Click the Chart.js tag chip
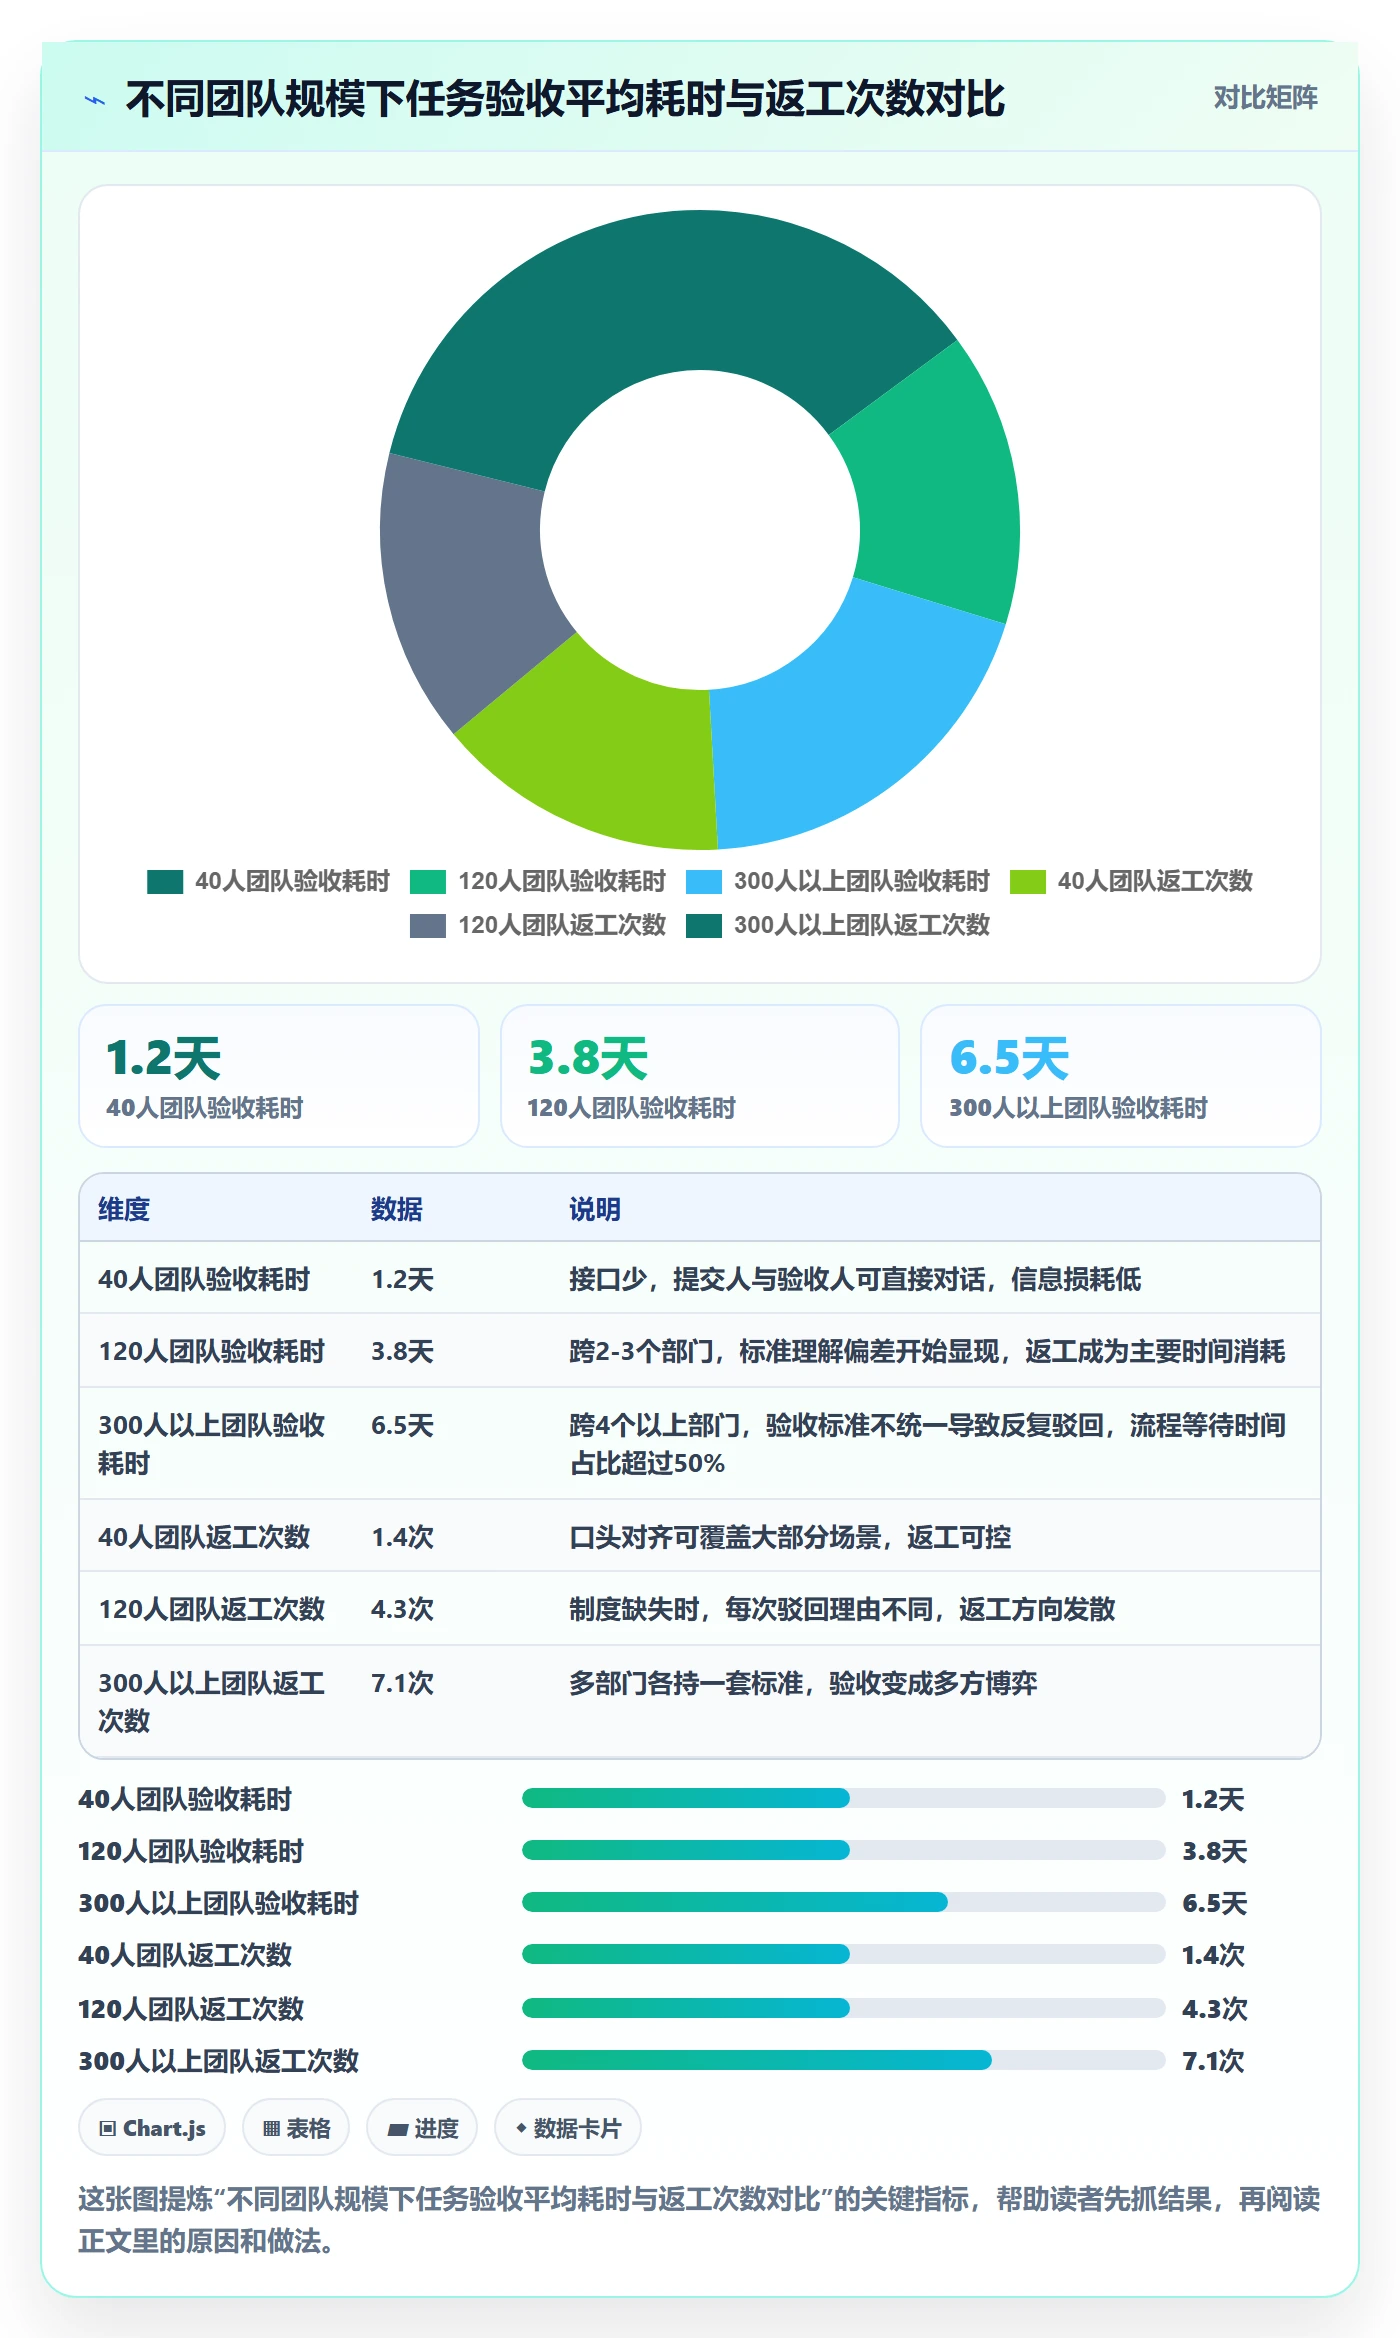1400x2338 pixels. (x=152, y=2128)
